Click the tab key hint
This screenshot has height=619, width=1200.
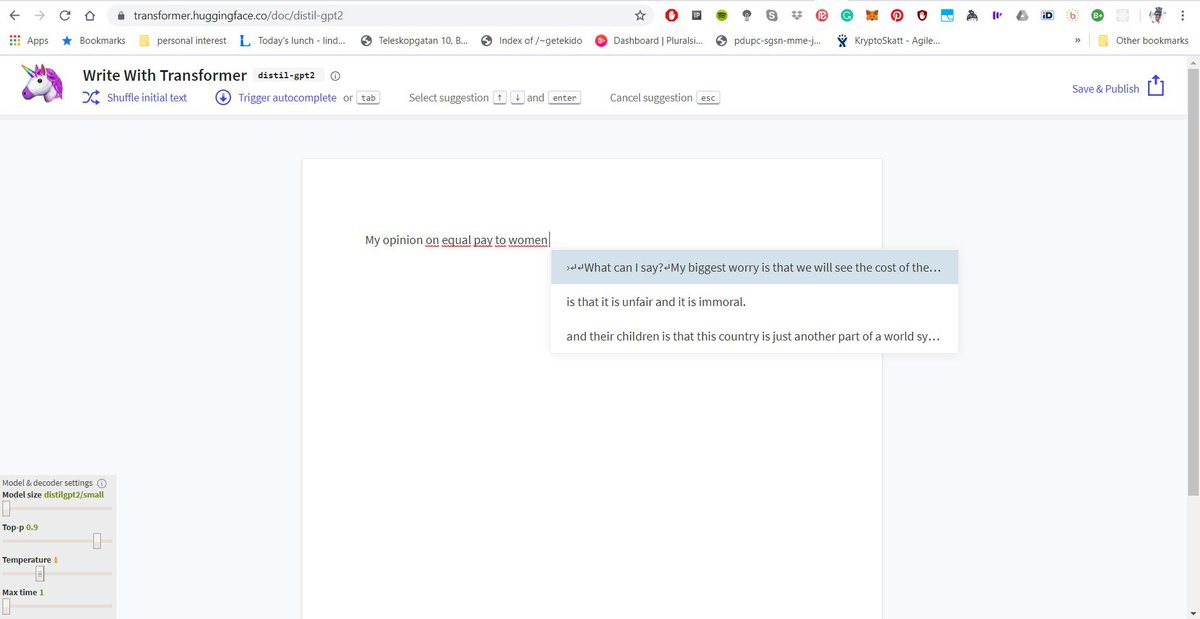click(369, 98)
